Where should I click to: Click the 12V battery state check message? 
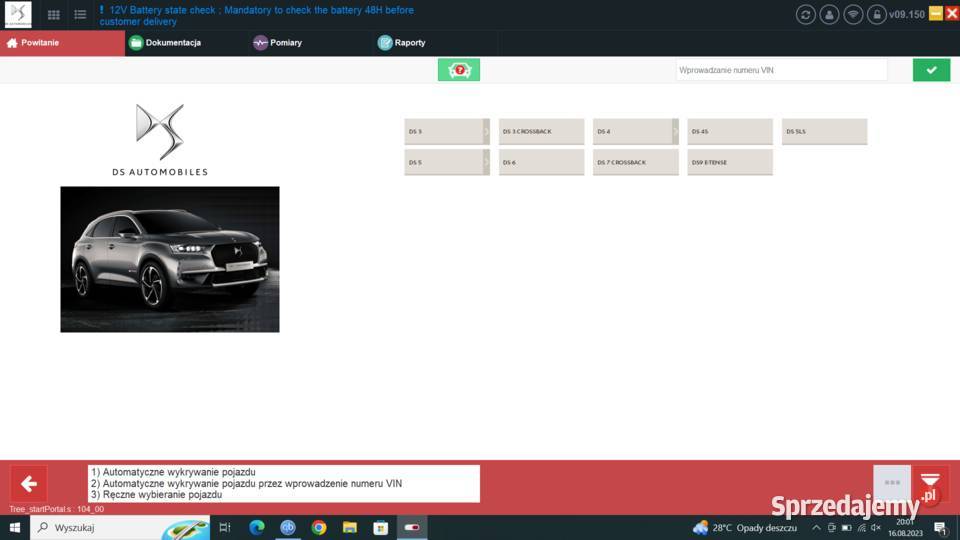click(x=257, y=16)
